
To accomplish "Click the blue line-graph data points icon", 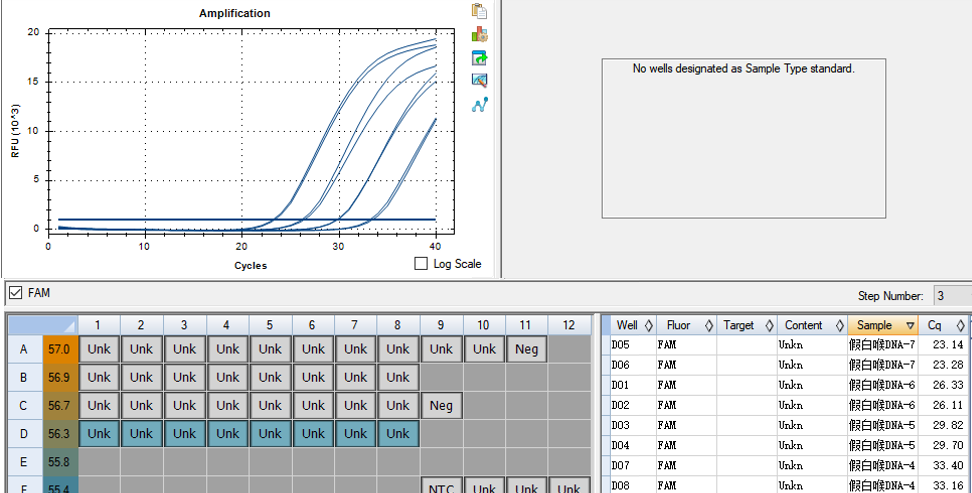I will coord(479,105).
